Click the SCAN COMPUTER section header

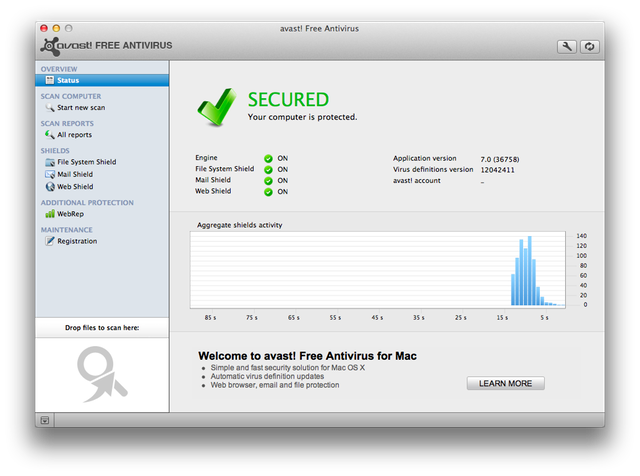[x=71, y=96]
